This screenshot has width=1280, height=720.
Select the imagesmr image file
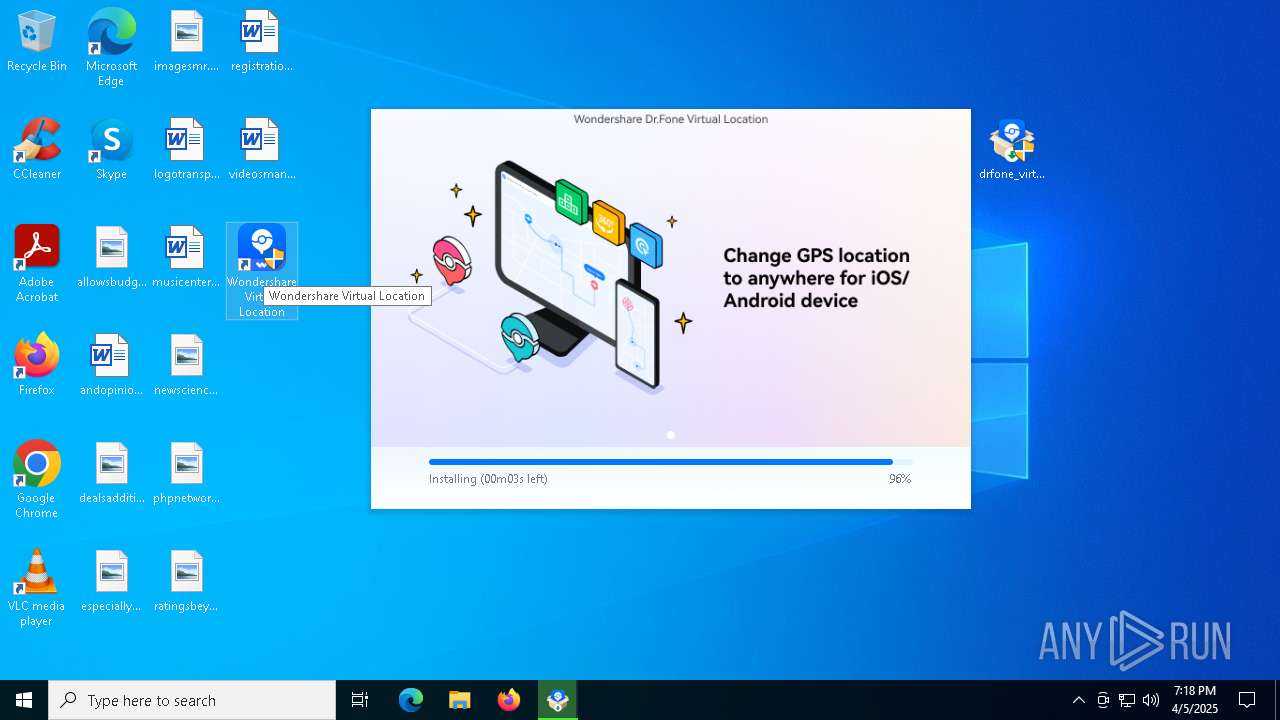186,41
